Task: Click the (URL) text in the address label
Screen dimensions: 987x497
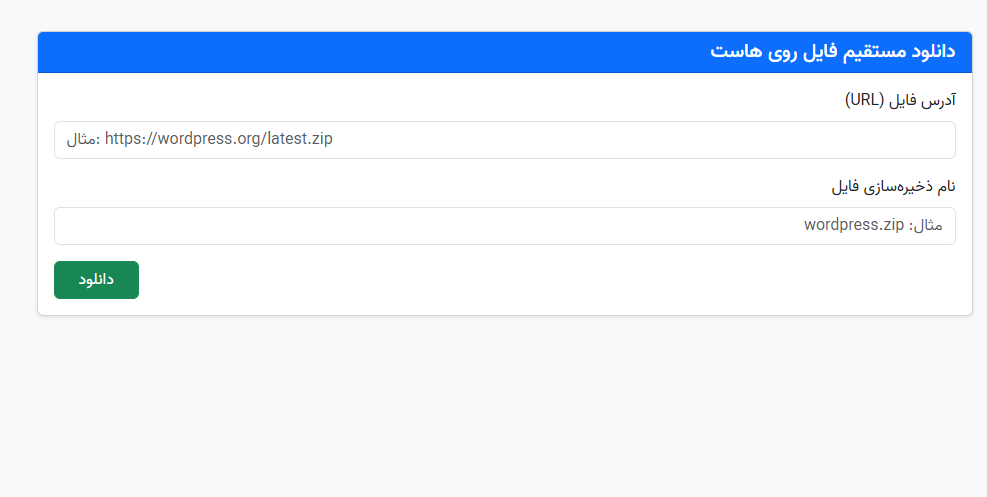Action: (866, 99)
